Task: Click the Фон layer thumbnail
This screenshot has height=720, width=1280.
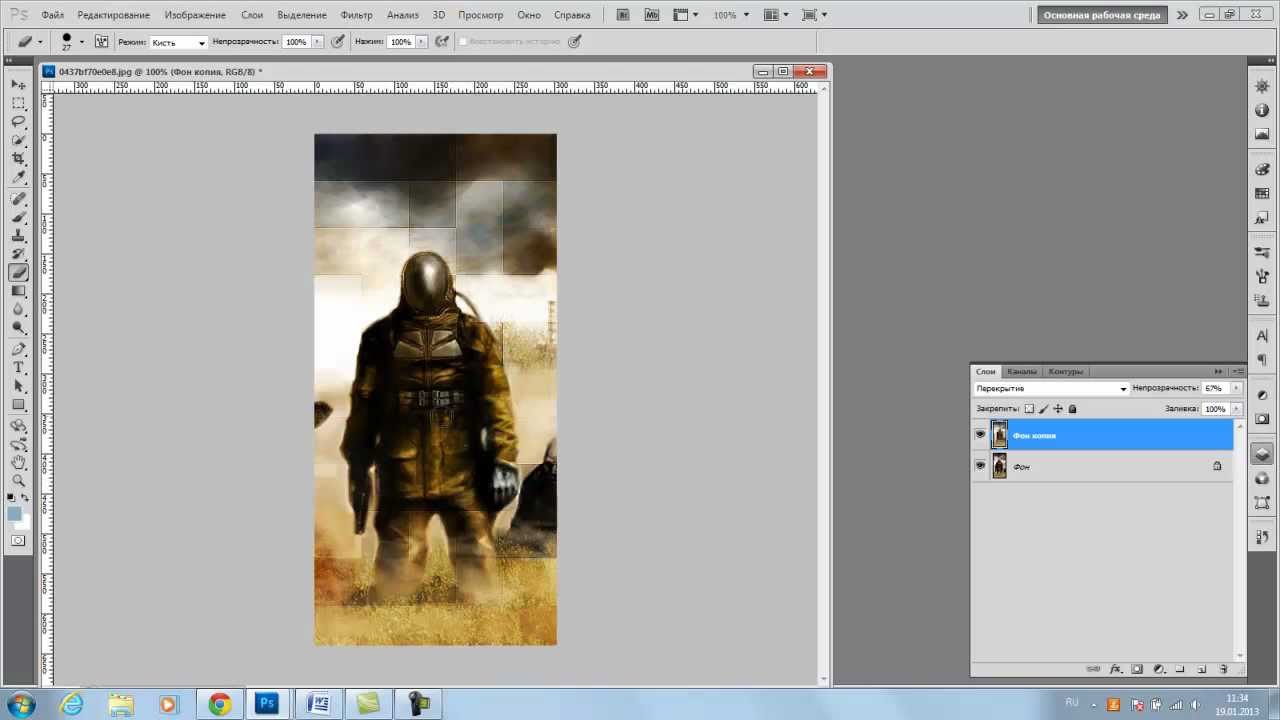Action: coord(999,466)
